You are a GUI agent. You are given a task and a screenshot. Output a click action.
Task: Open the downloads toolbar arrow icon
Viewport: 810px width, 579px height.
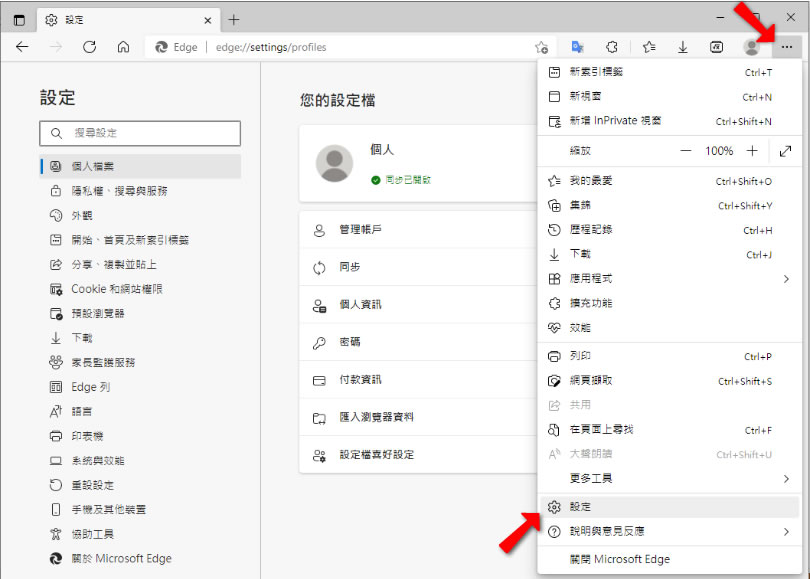tap(682, 47)
